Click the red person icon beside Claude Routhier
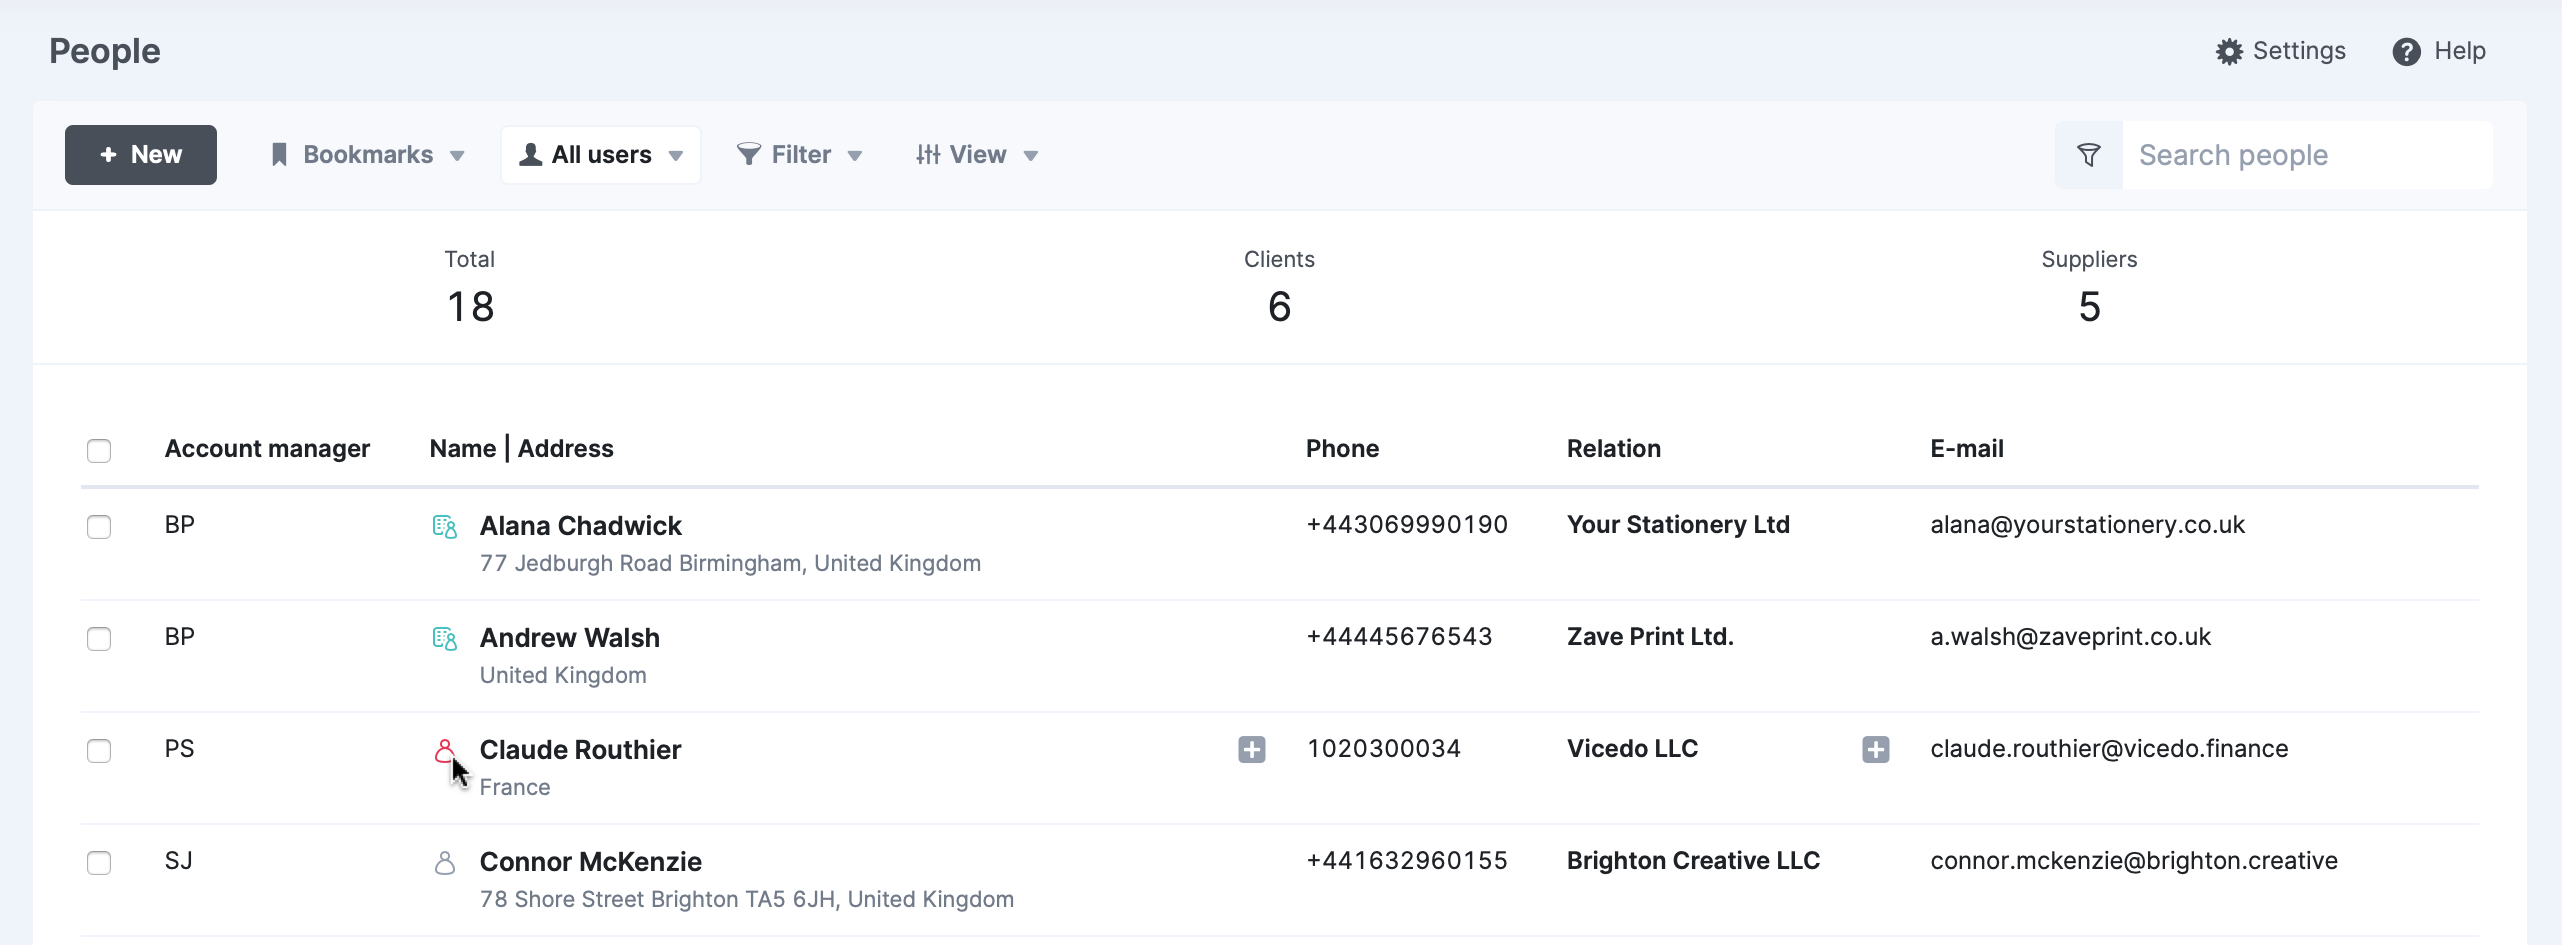This screenshot has height=945, width=2562. 444,750
